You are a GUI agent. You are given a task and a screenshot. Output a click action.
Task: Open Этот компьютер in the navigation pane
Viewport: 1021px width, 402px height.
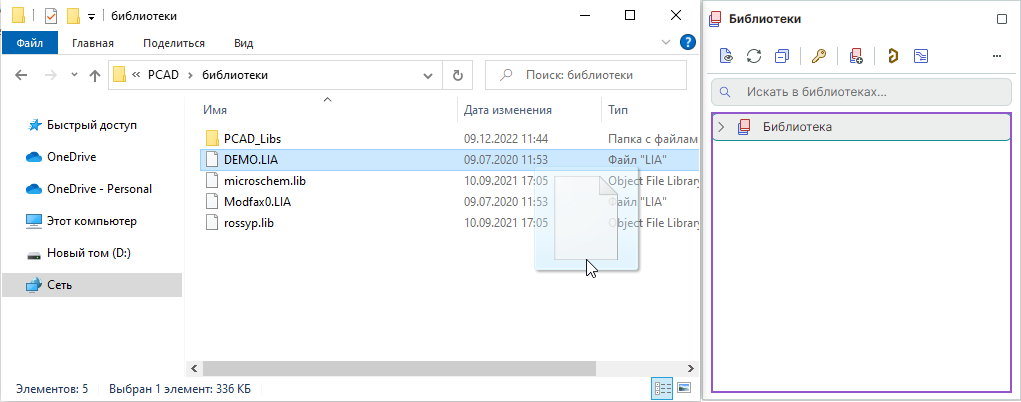pos(92,221)
